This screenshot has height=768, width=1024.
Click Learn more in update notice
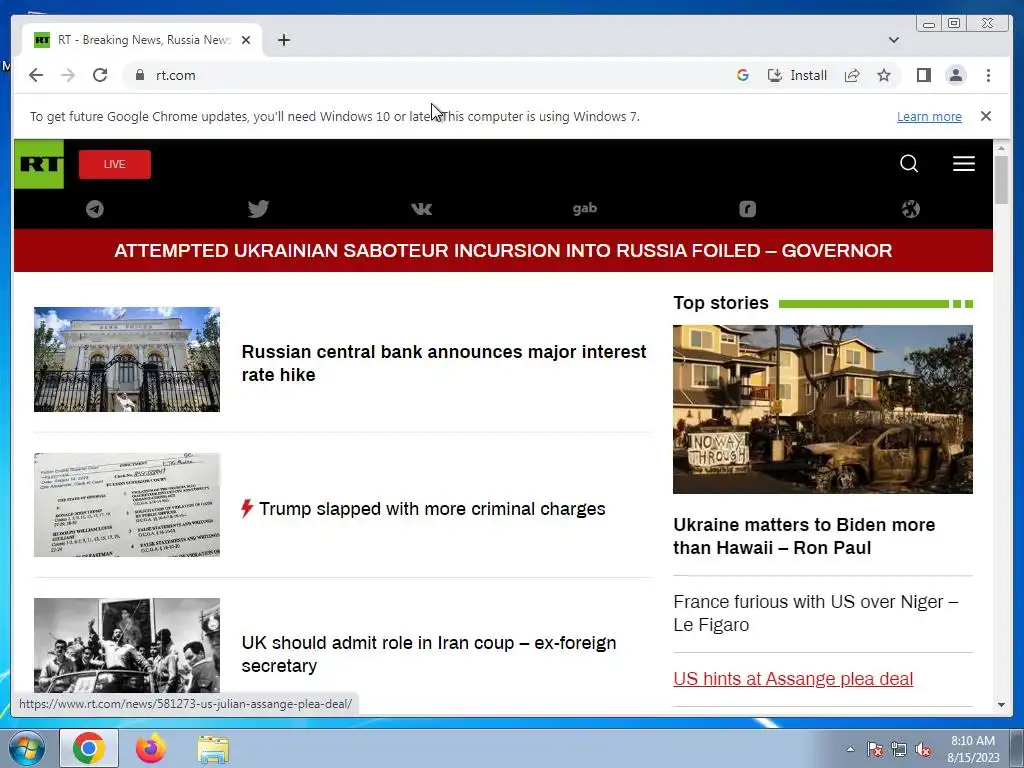pos(929,116)
